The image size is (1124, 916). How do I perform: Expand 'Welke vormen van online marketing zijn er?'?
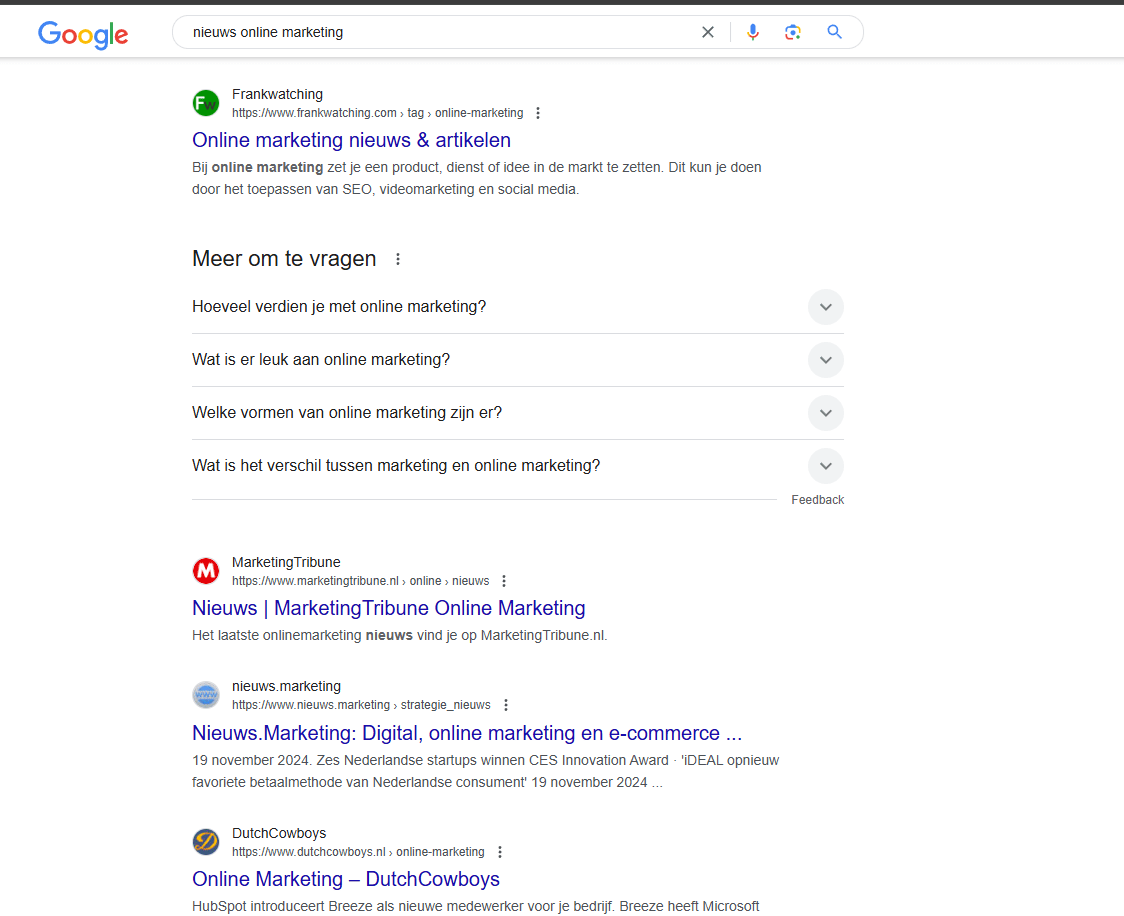(x=825, y=413)
